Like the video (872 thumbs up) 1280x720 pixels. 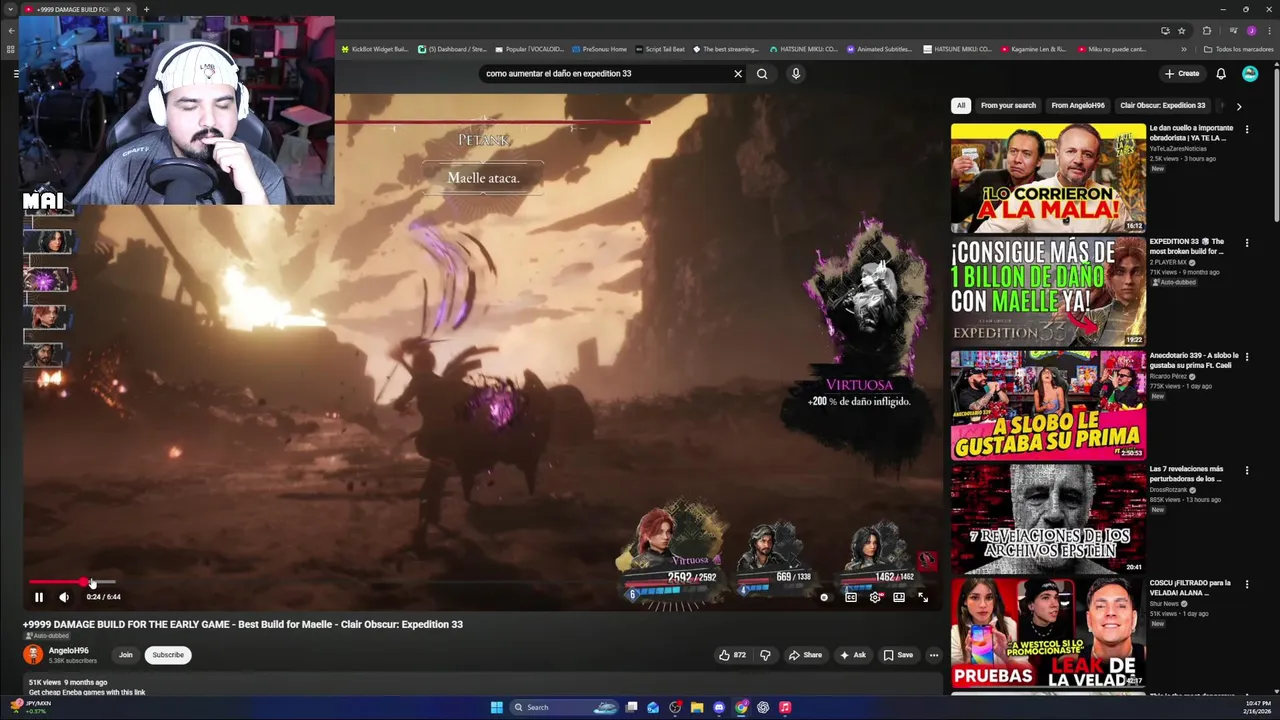click(x=732, y=655)
